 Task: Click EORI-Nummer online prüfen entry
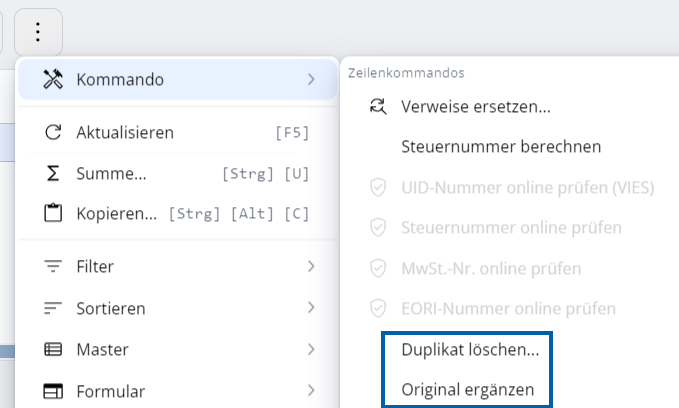[x=508, y=309]
